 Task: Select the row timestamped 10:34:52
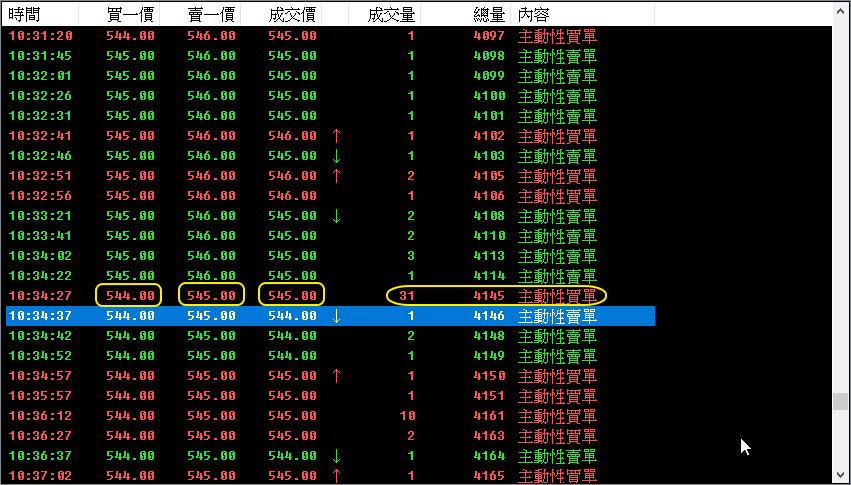(x=330, y=356)
